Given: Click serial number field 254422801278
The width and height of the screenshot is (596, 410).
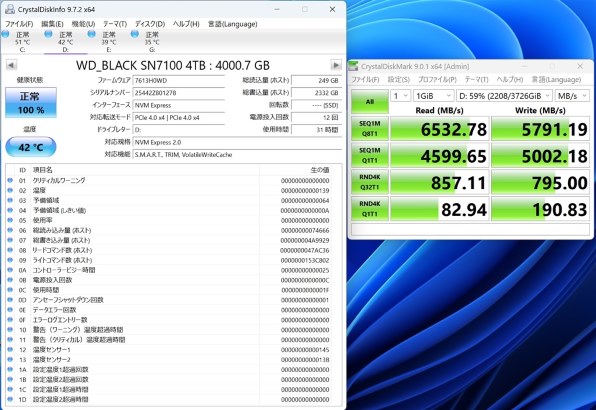Looking at the screenshot, I should pos(179,93).
